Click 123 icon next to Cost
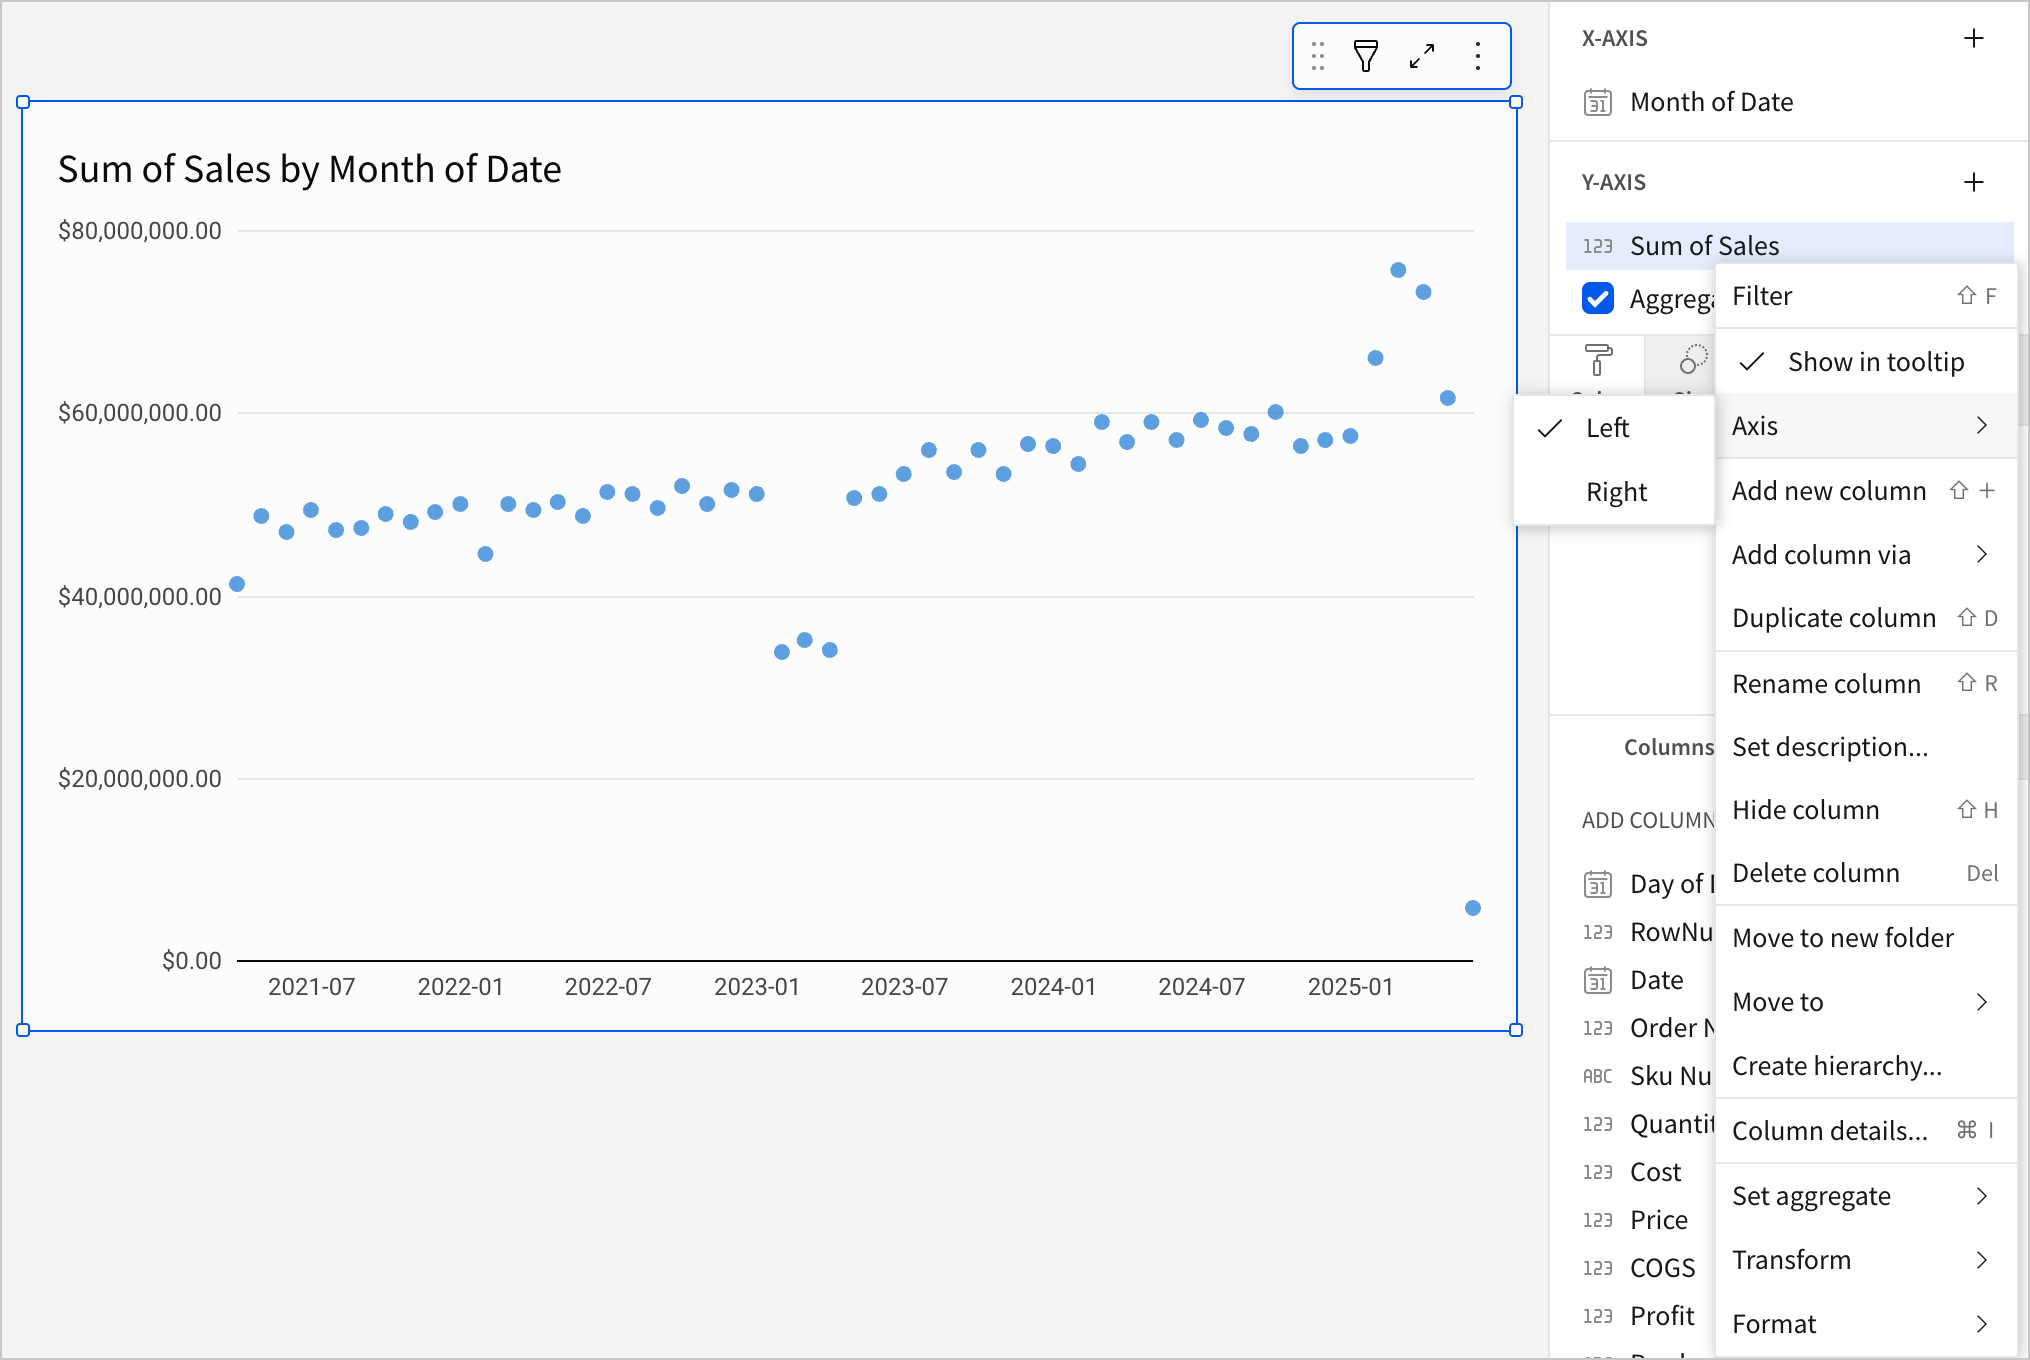This screenshot has height=1360, width=2030. [1598, 1172]
